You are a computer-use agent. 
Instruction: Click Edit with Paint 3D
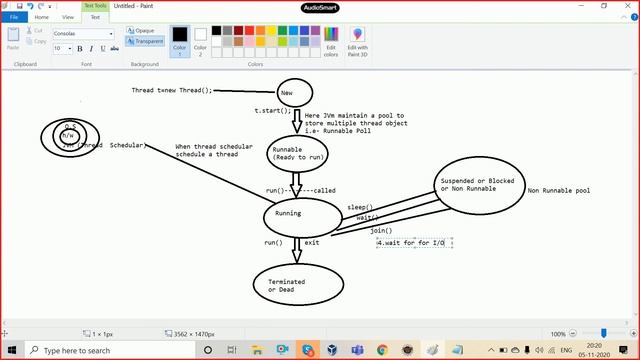click(358, 42)
